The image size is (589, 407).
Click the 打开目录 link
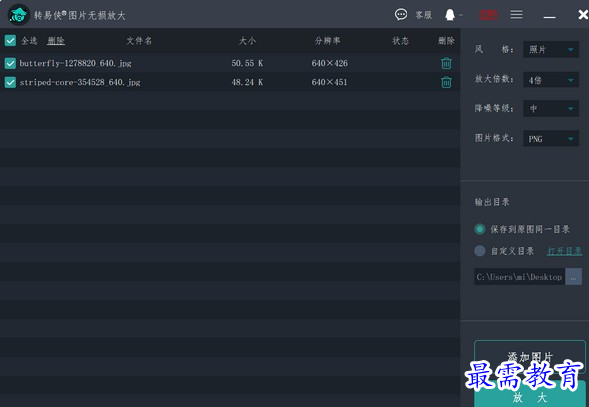pos(565,251)
